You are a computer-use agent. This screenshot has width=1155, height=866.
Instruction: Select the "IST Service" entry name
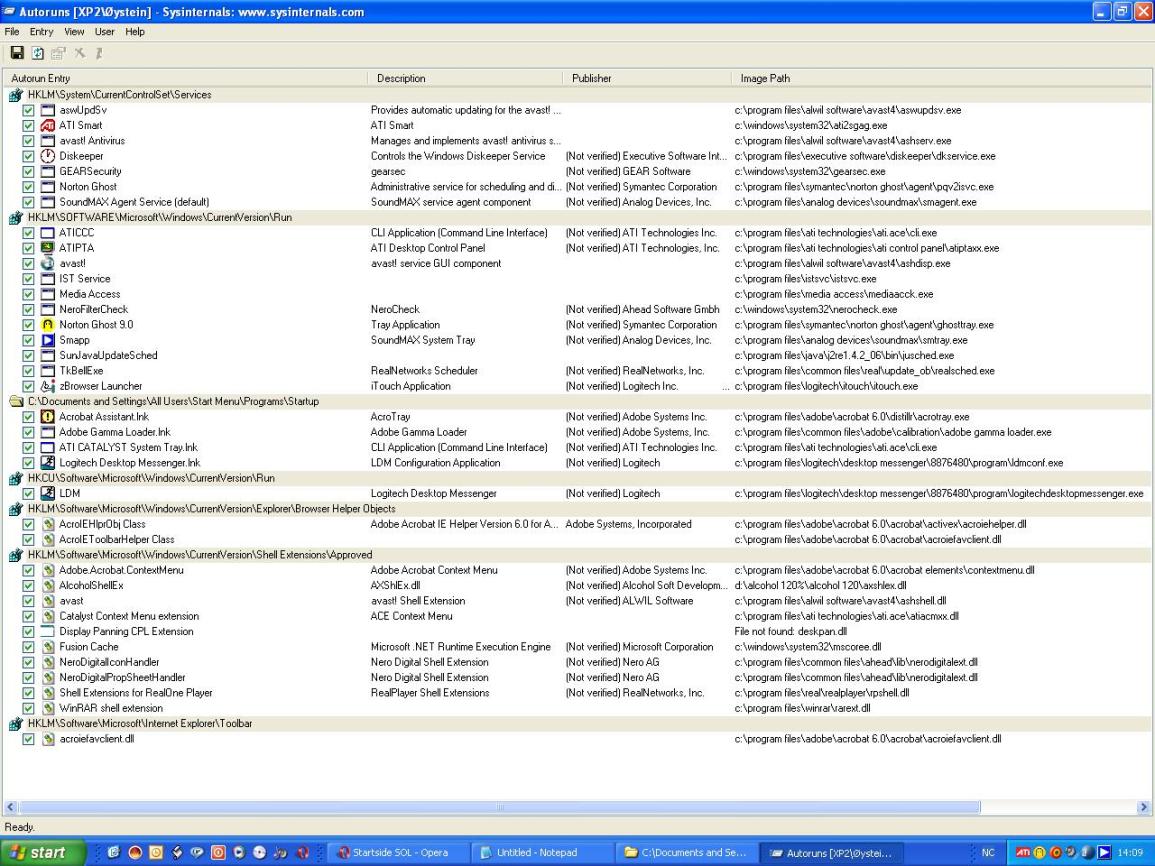tap(85, 279)
